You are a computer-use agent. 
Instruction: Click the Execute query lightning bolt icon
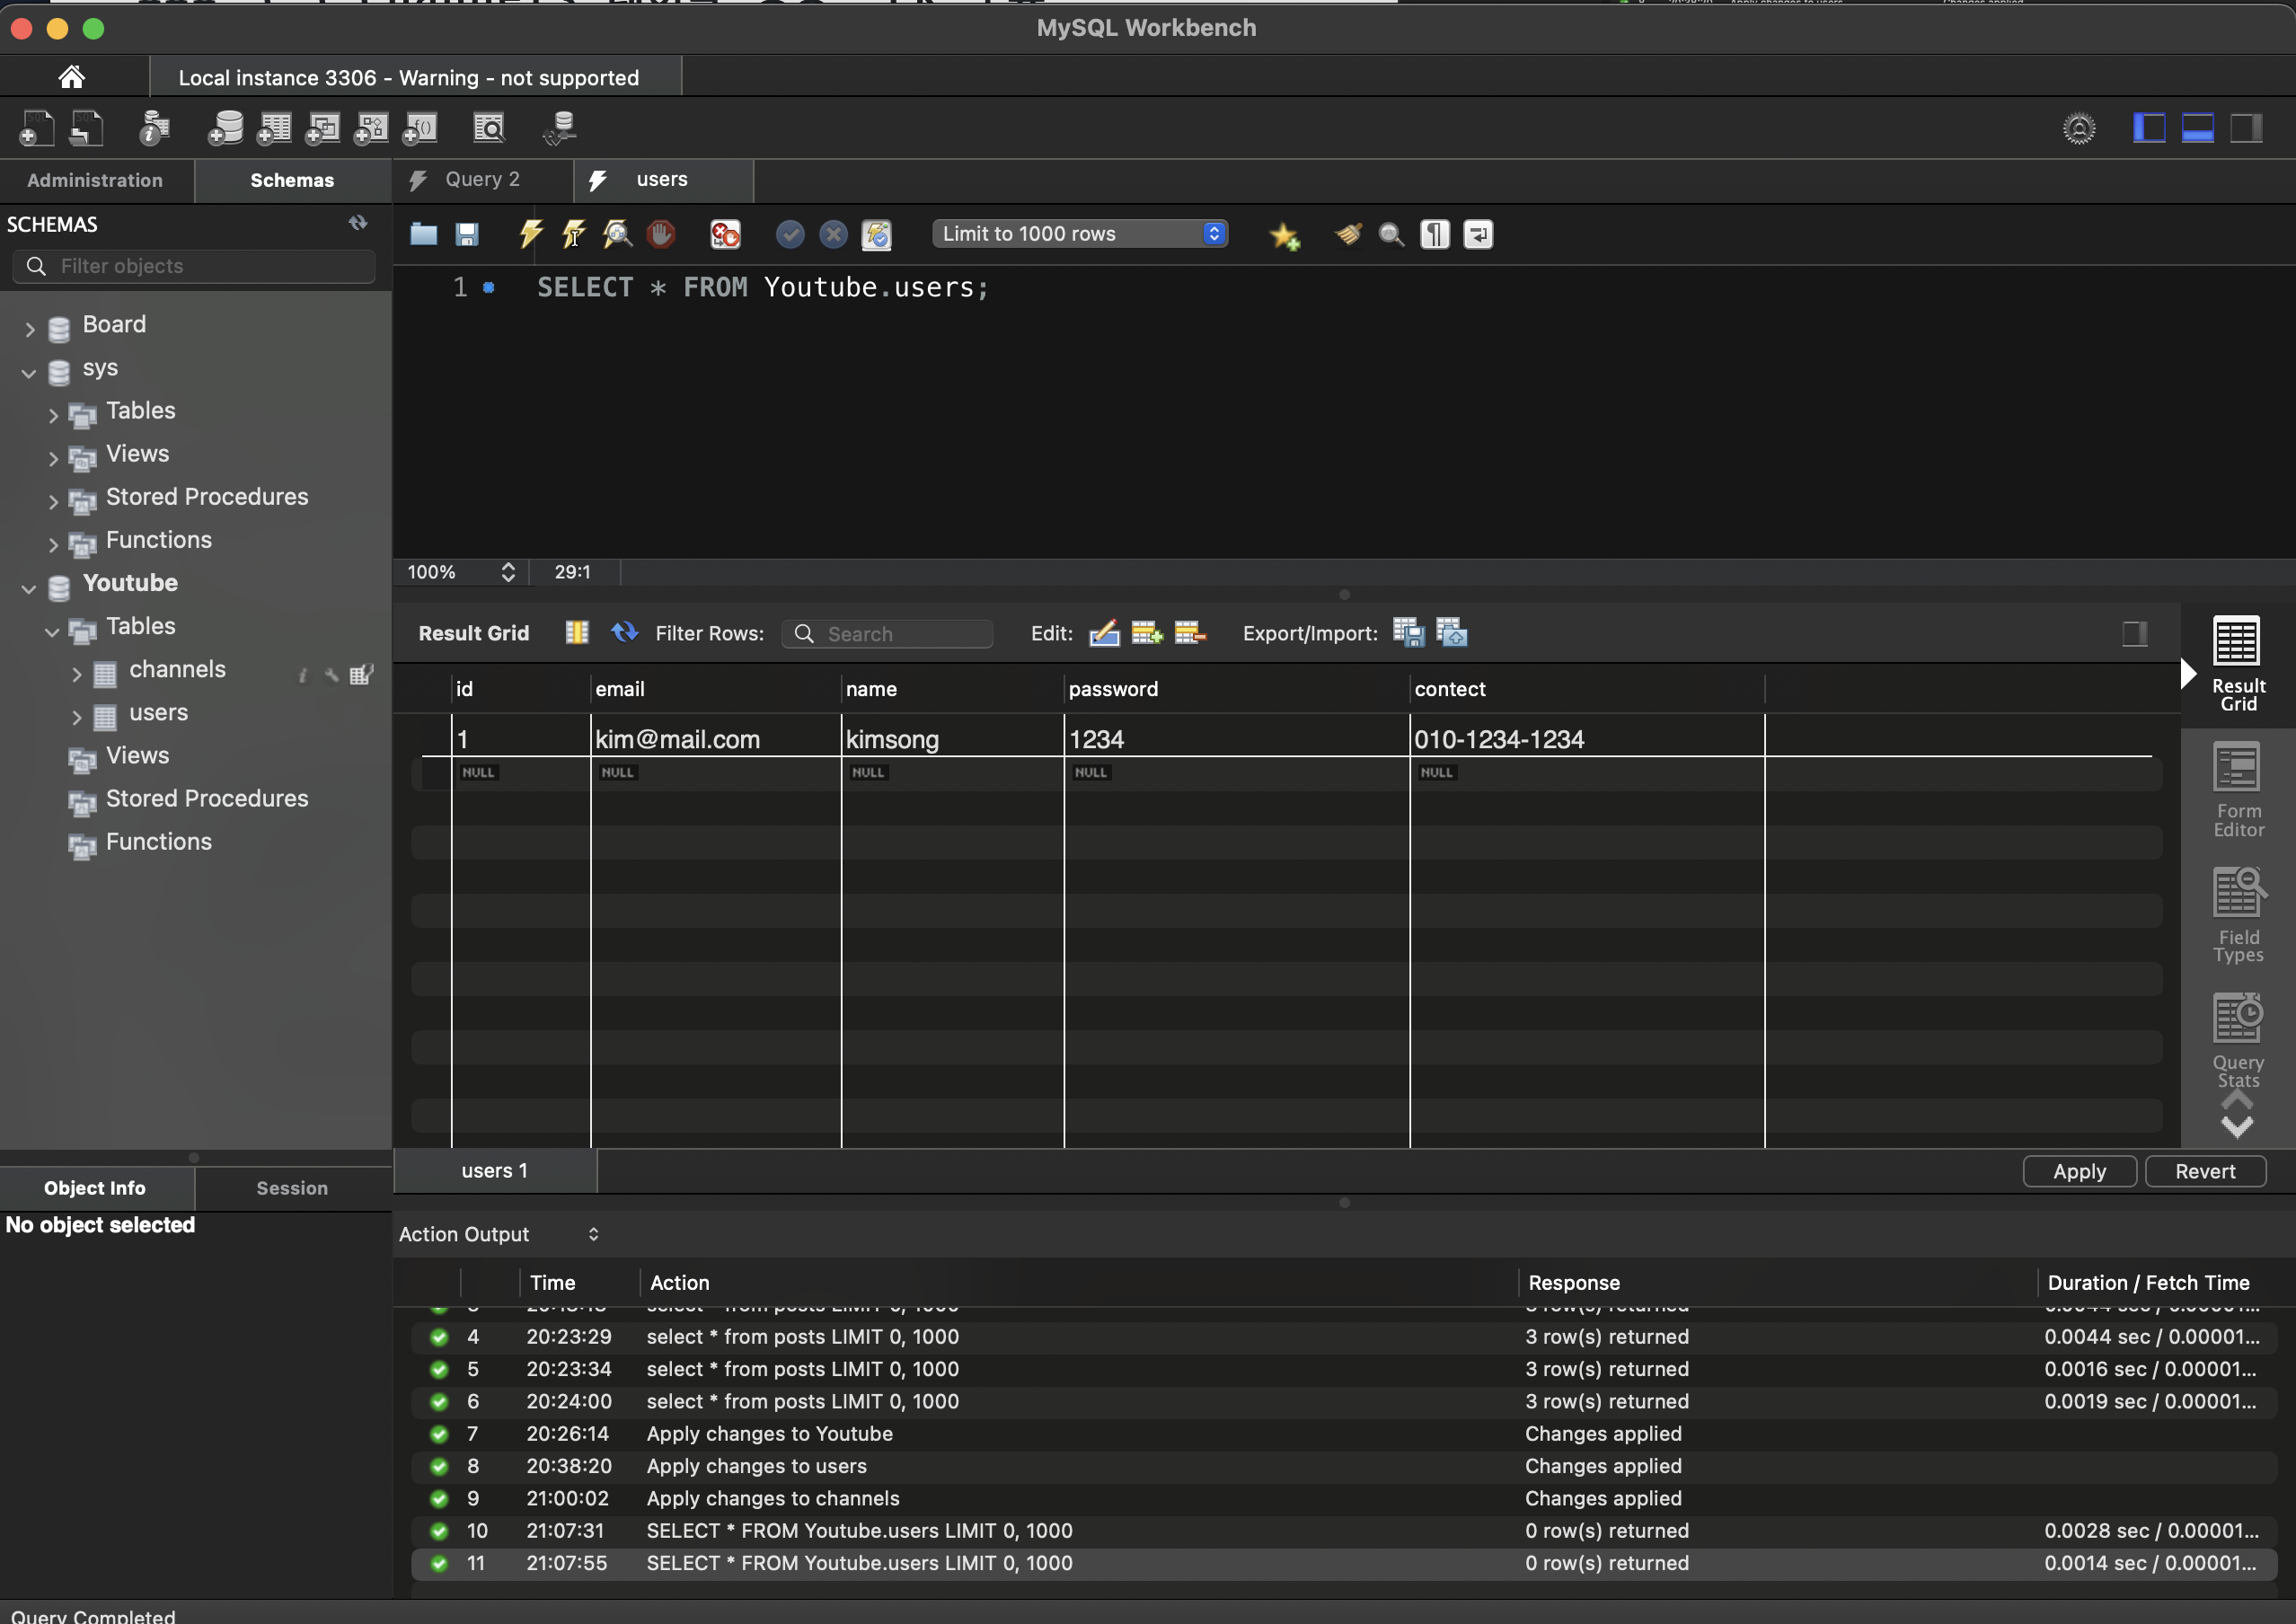point(530,234)
